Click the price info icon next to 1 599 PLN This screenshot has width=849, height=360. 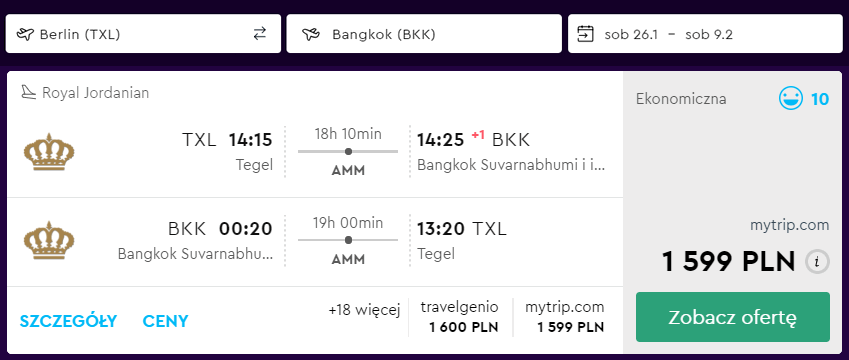point(818,263)
